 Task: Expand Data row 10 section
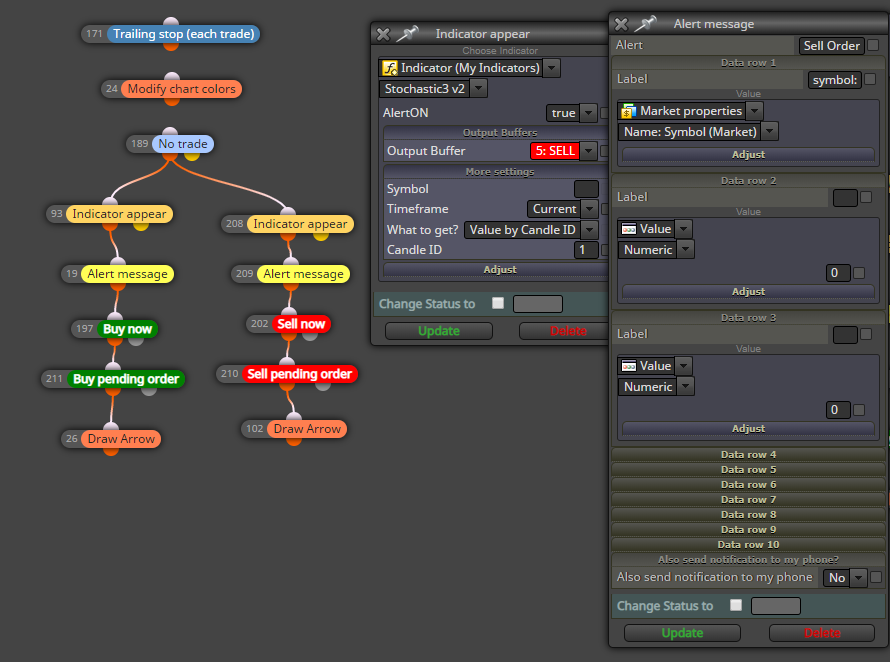pos(748,544)
